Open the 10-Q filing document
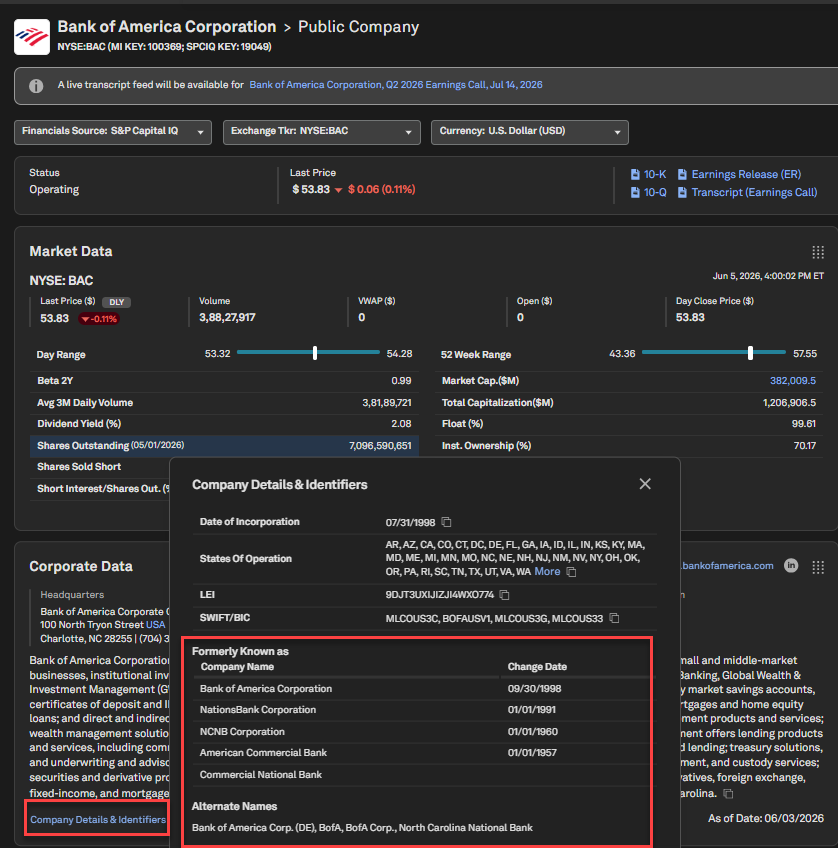 click(x=649, y=193)
